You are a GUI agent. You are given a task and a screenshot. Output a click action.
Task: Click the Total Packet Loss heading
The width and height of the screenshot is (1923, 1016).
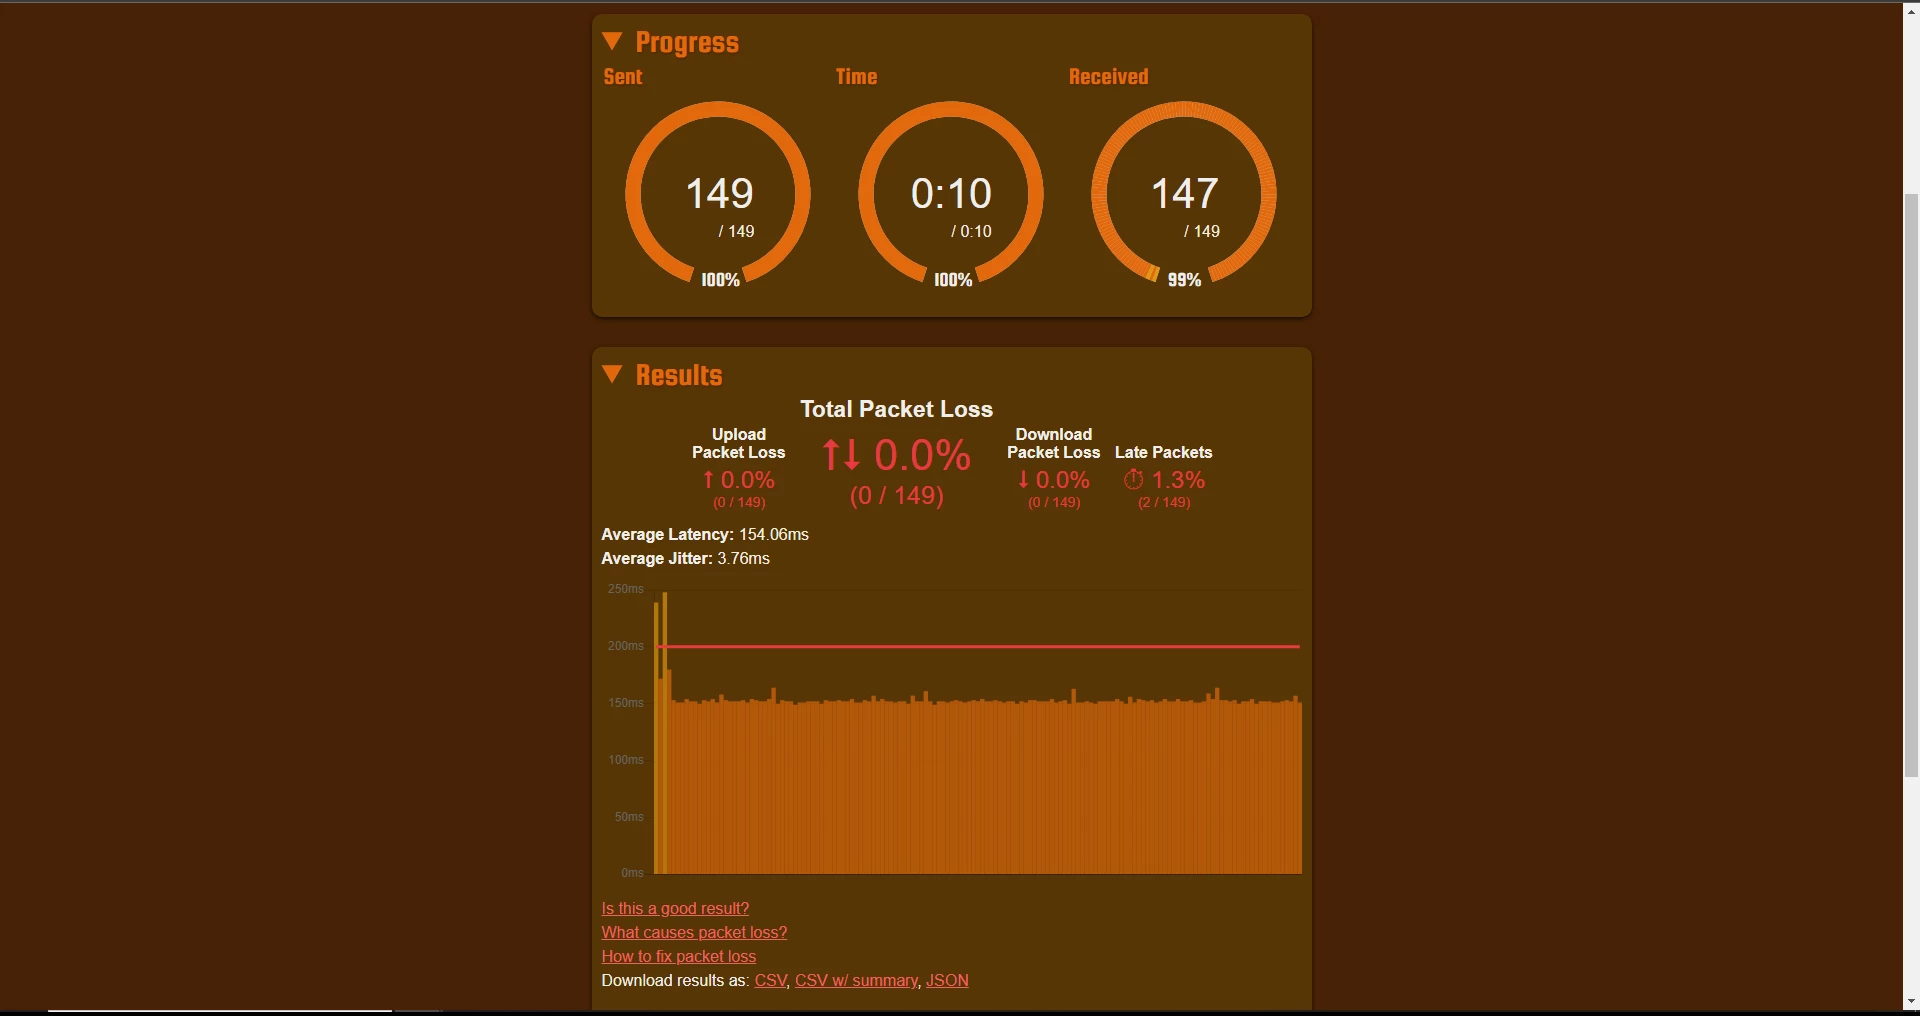(896, 409)
